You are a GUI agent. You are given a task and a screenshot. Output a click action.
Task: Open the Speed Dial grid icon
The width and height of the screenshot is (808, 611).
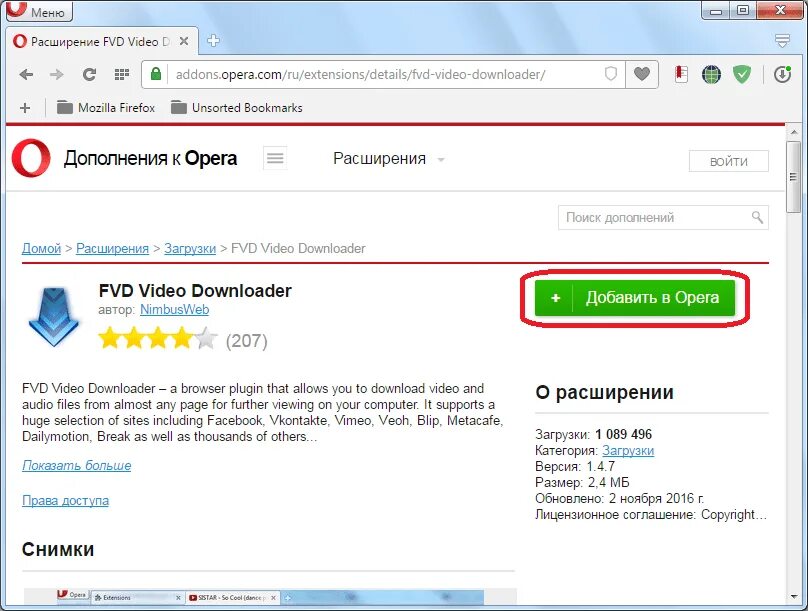coord(122,75)
